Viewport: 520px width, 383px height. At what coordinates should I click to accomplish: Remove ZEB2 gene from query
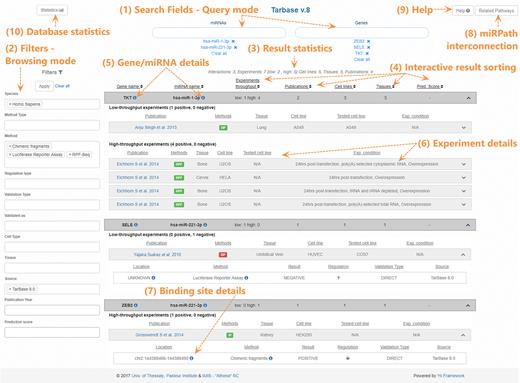tap(368, 41)
